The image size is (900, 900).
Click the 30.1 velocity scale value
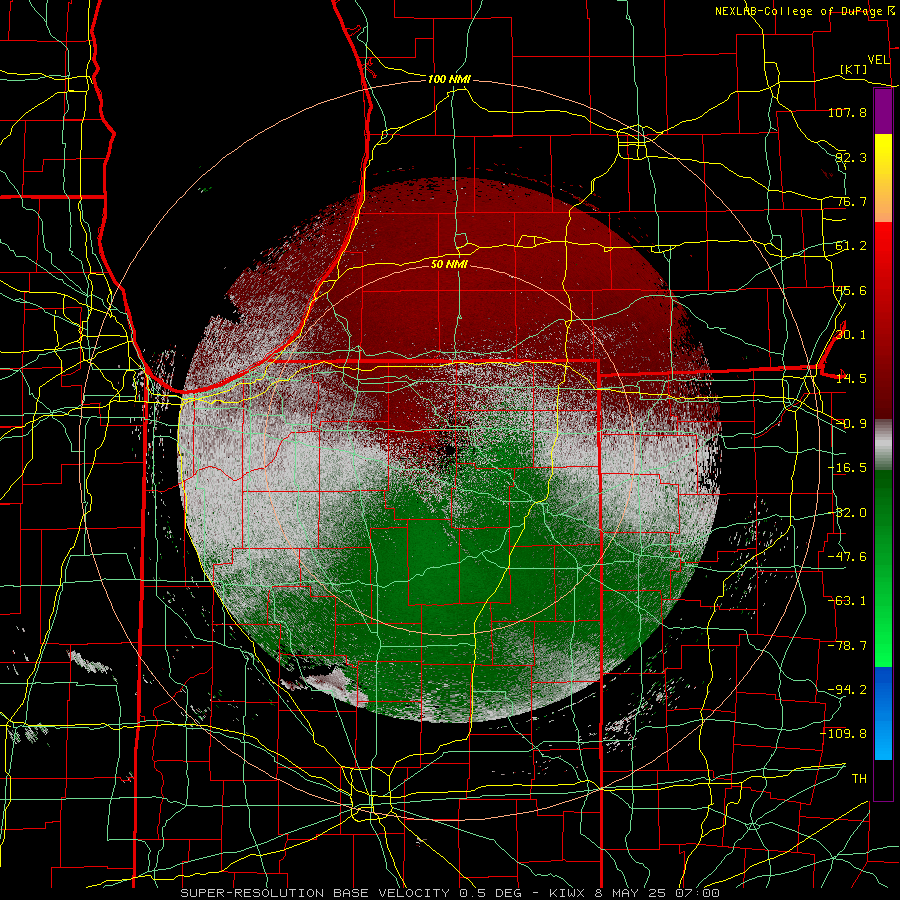851,335
